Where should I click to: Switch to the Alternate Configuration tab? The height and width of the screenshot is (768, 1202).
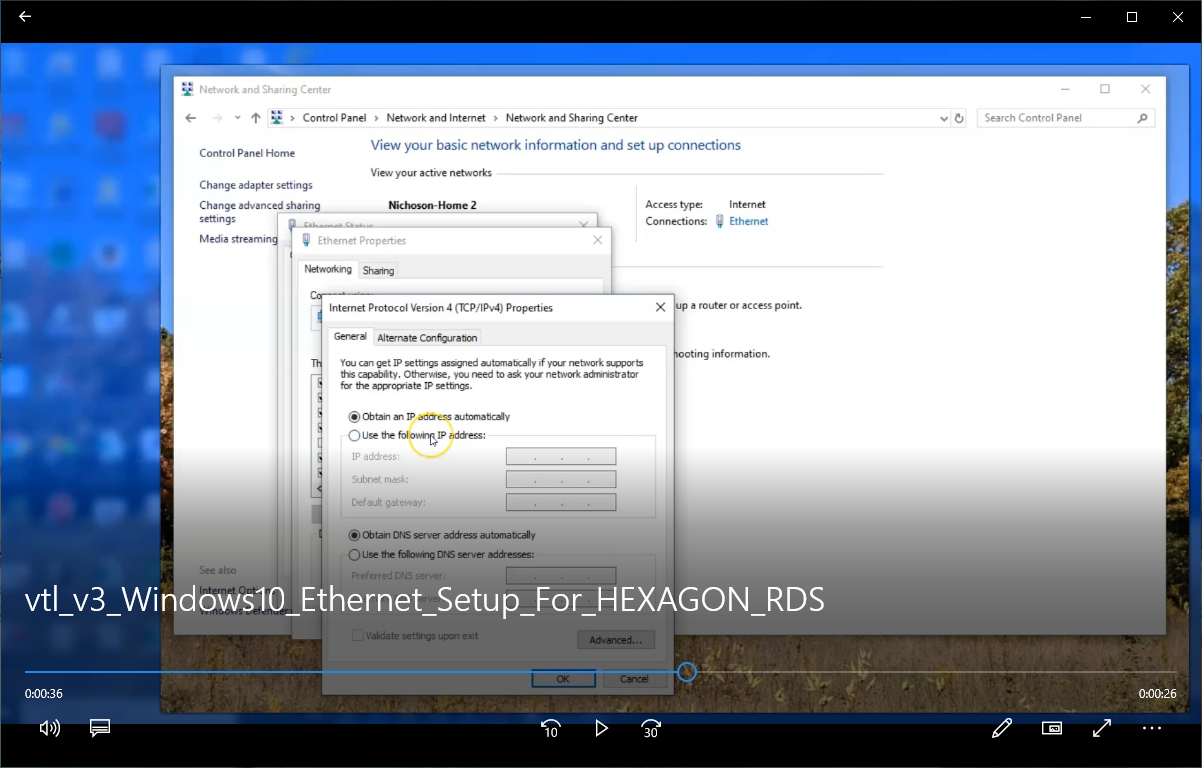point(427,338)
